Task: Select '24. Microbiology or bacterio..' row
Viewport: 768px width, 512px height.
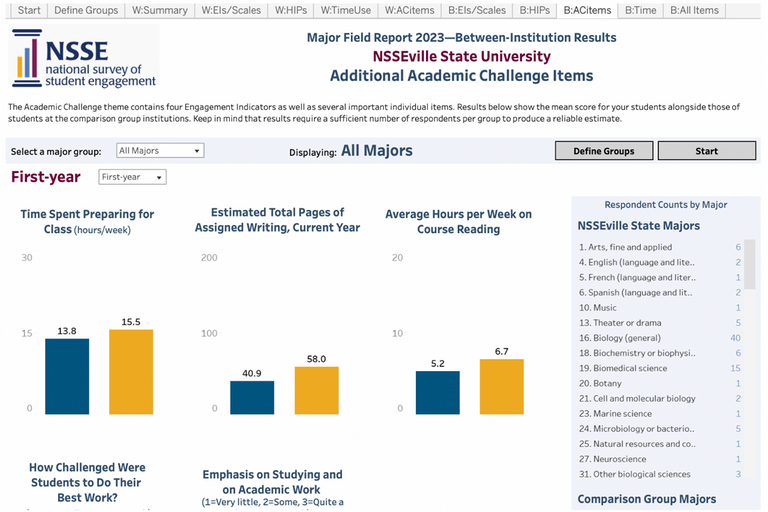Action: coord(659,429)
